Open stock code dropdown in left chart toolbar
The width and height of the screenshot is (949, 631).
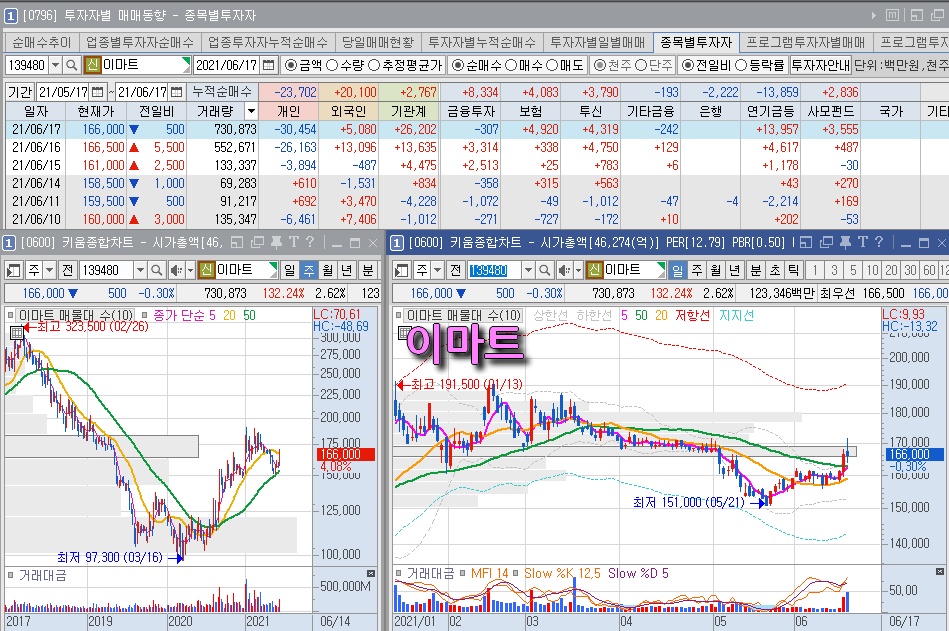point(140,270)
